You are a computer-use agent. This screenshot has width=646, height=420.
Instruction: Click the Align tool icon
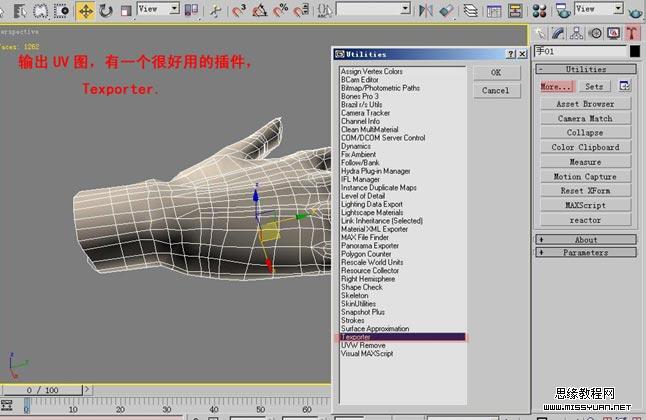[x=446, y=10]
